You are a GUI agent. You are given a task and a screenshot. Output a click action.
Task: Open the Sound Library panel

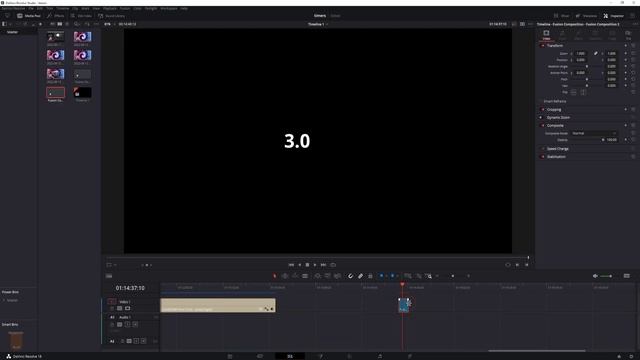(x=111, y=16)
